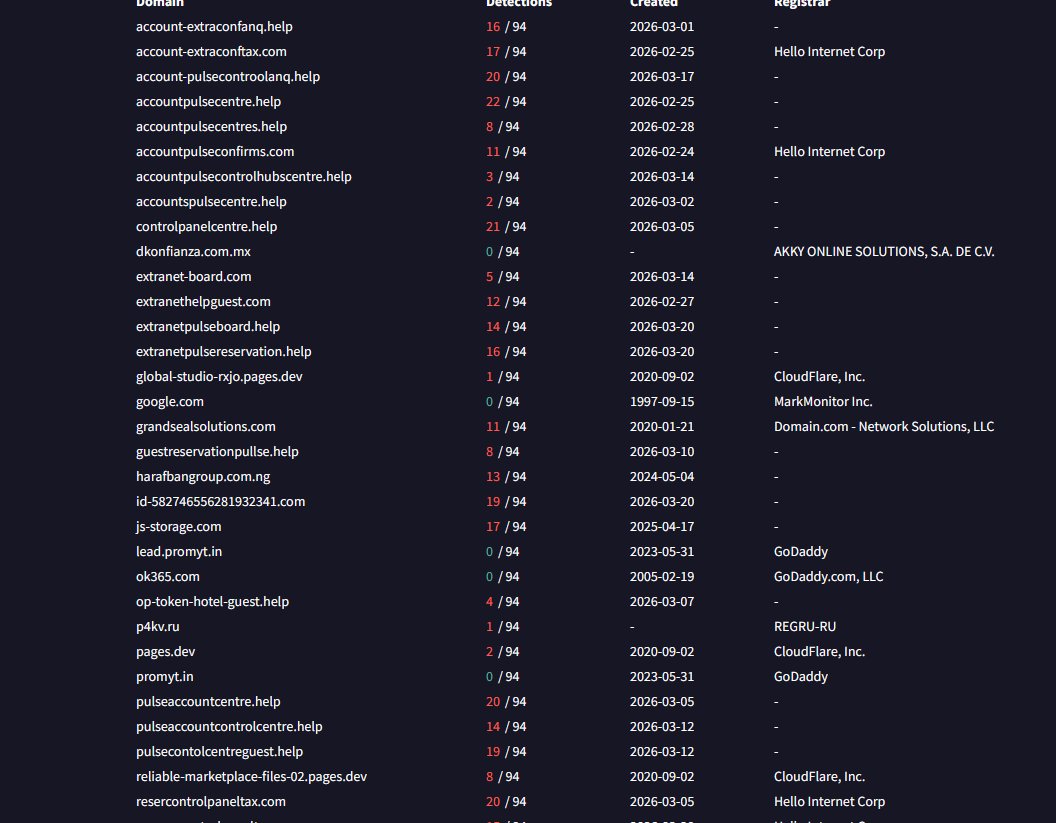Image resolution: width=1056 pixels, height=823 pixels.
Task: Open dkonfianza.com.mx domain
Action: click(x=193, y=251)
